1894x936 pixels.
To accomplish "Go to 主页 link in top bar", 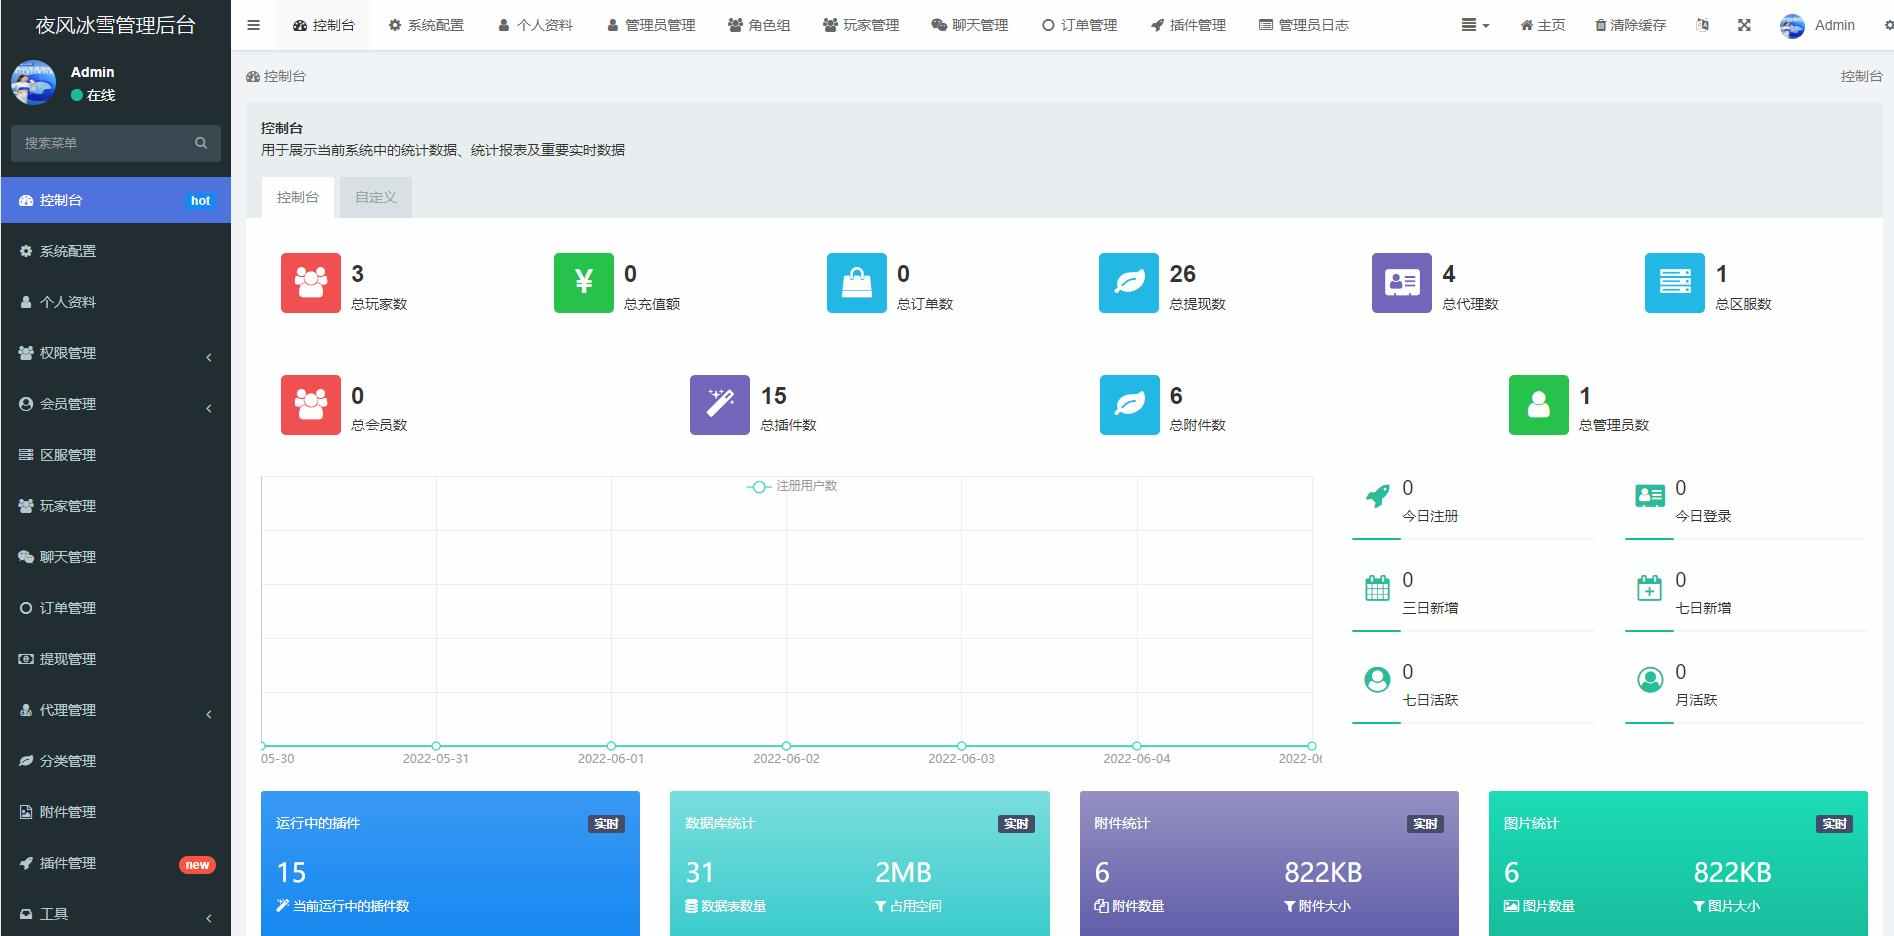I will (x=1543, y=25).
